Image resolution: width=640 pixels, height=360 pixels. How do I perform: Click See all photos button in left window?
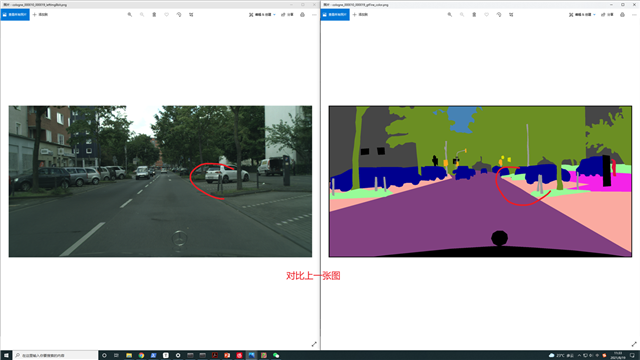15,15
